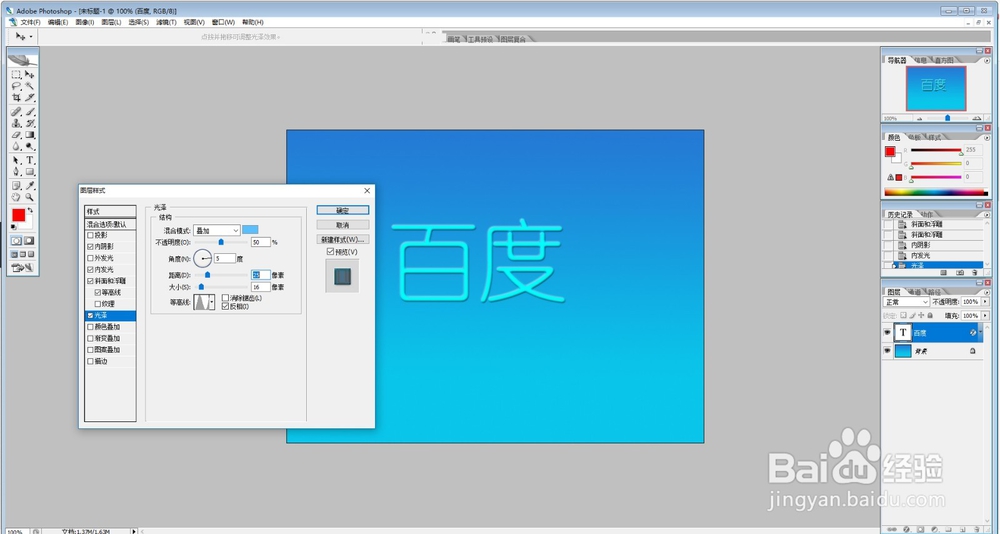Viewport: 1000px width, 534px height.
Task: Open the 等高线 contour picker arrow
Action: click(212, 302)
